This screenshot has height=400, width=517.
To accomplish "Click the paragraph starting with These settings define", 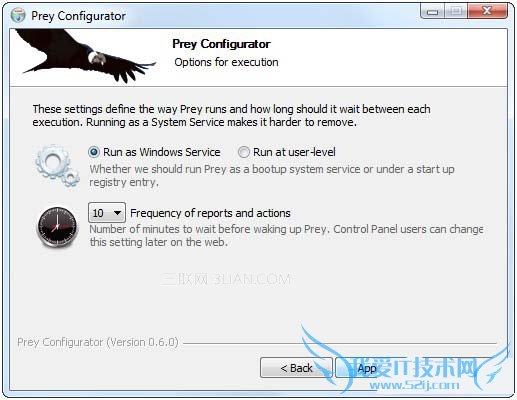I will tap(231, 115).
